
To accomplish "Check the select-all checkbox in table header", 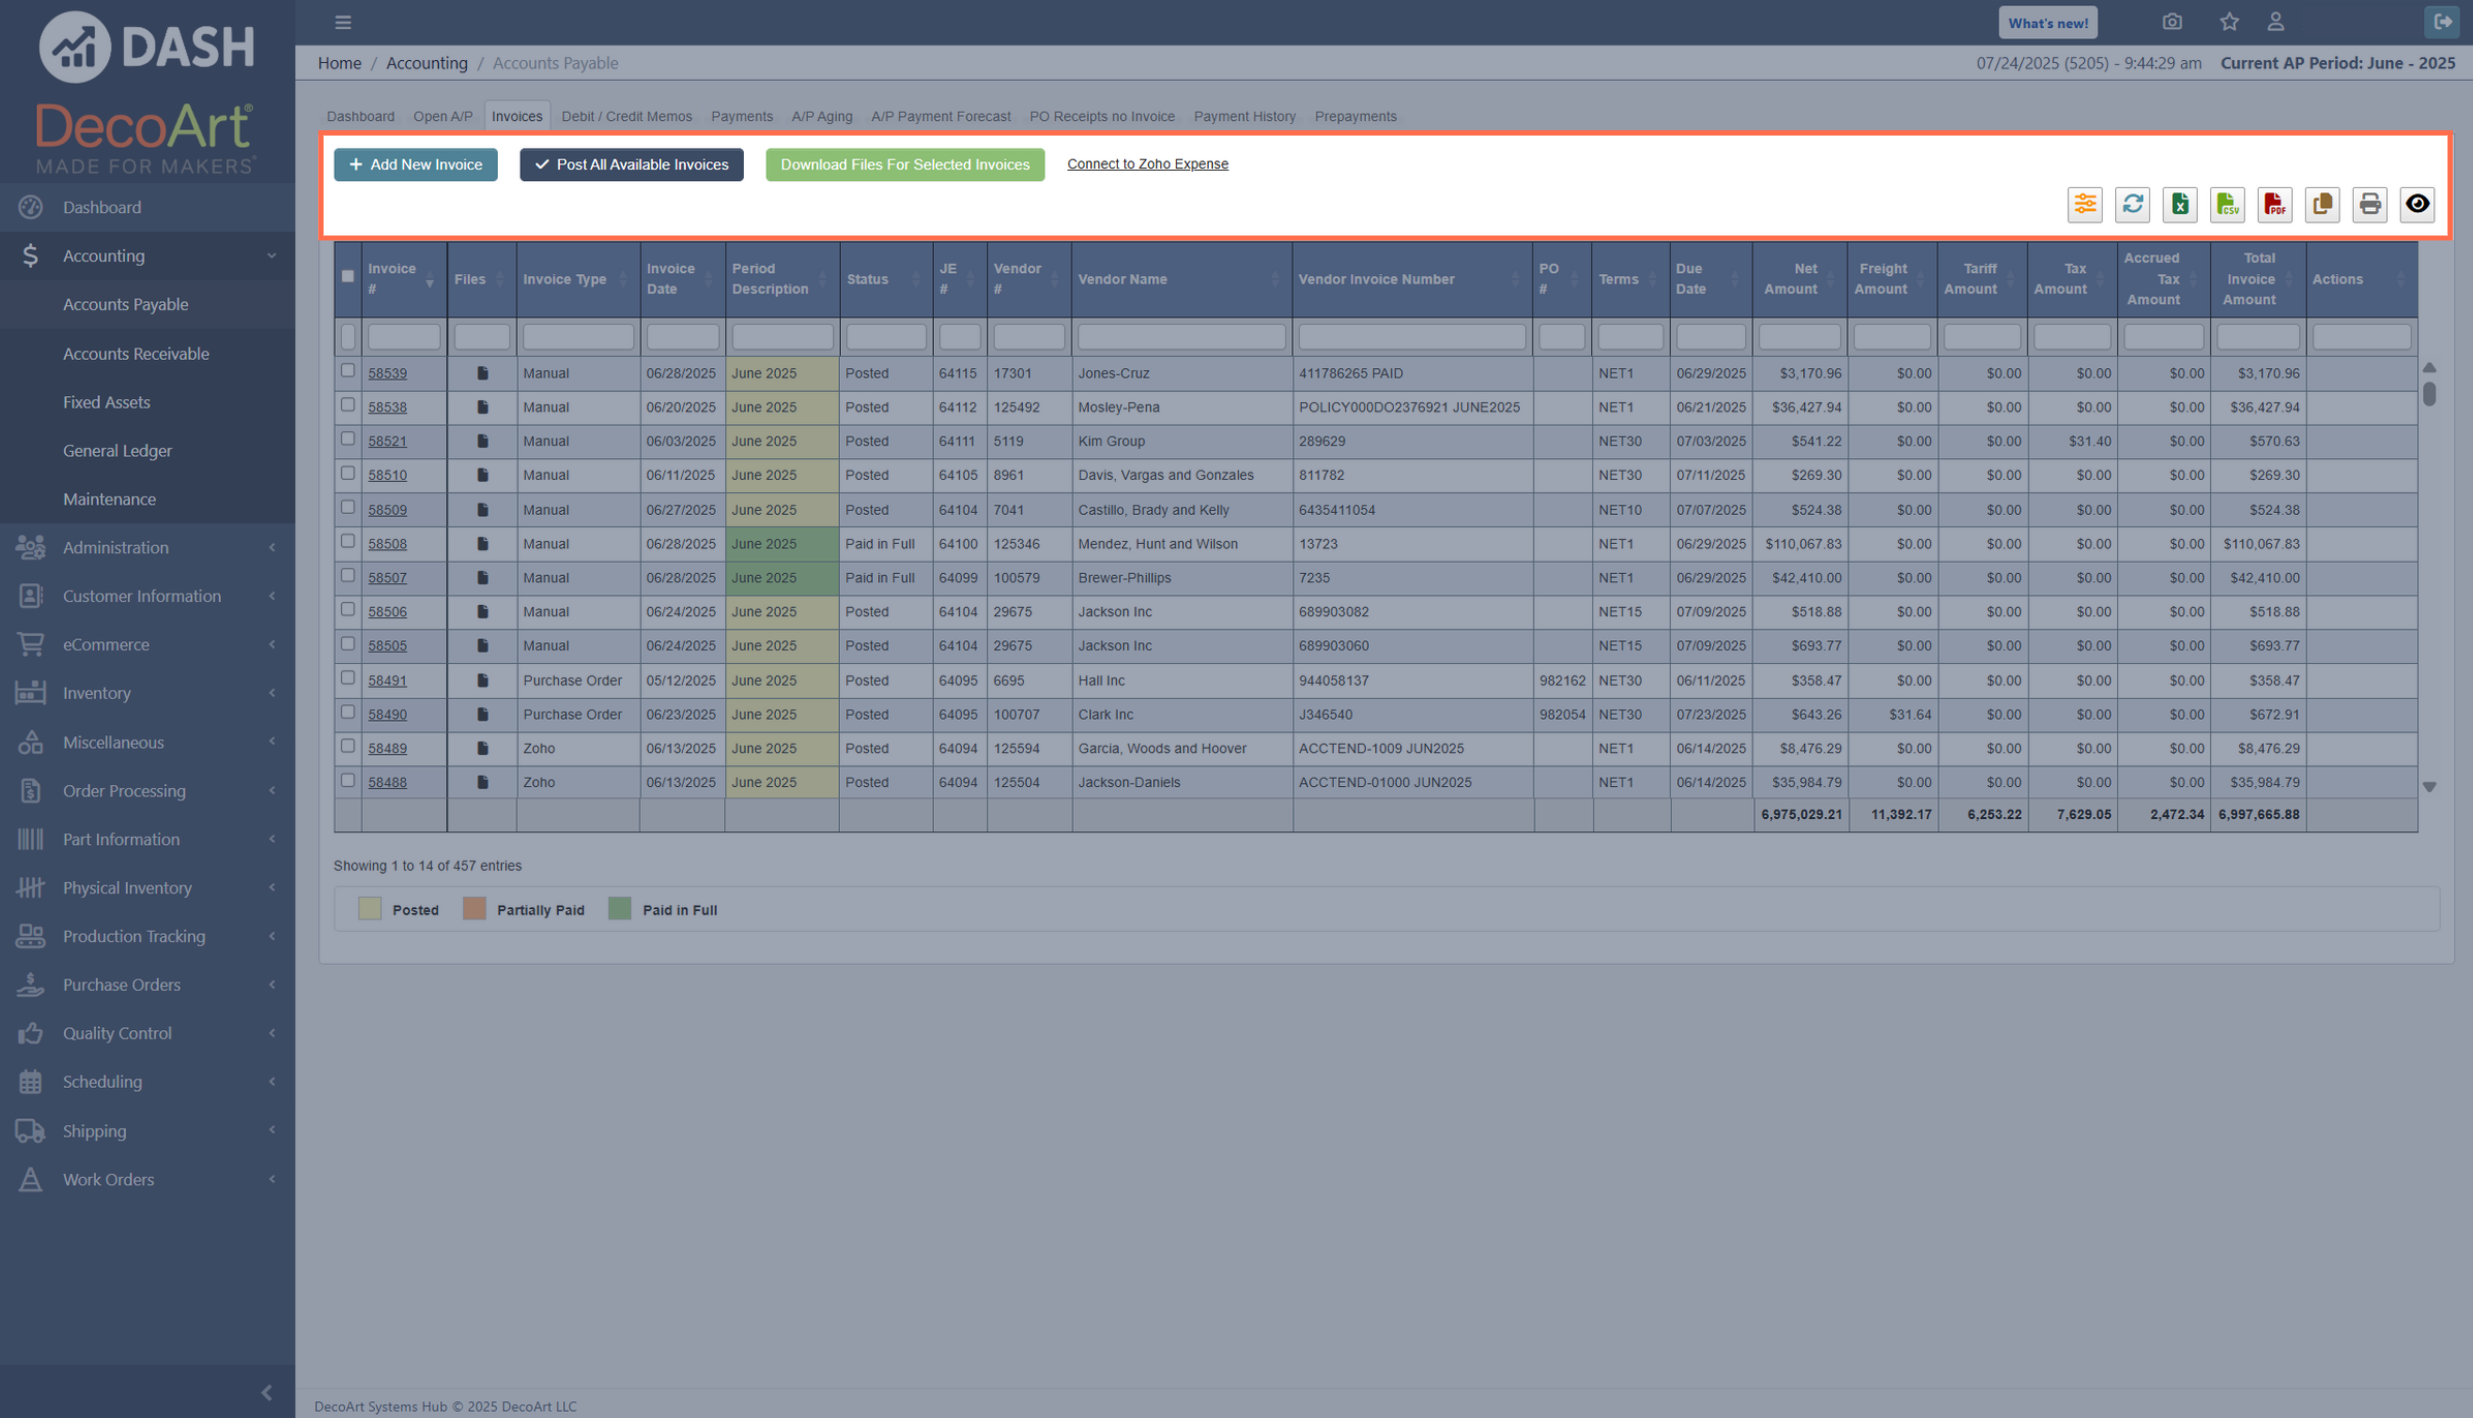I will [347, 275].
